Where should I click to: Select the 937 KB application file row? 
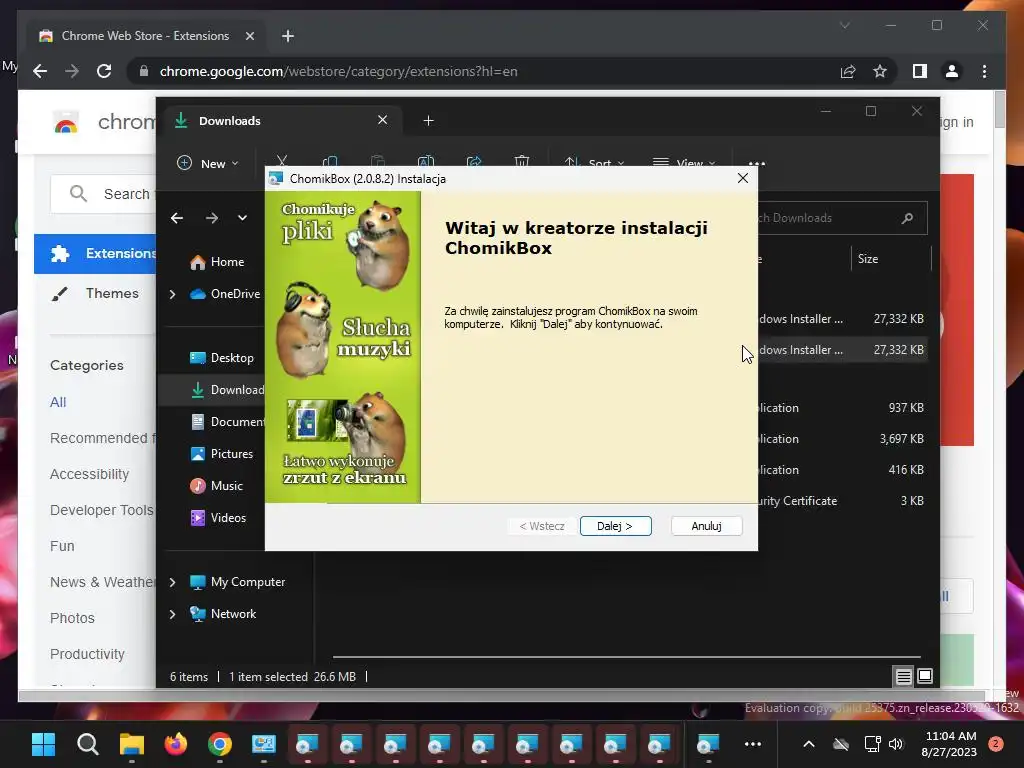coord(842,408)
